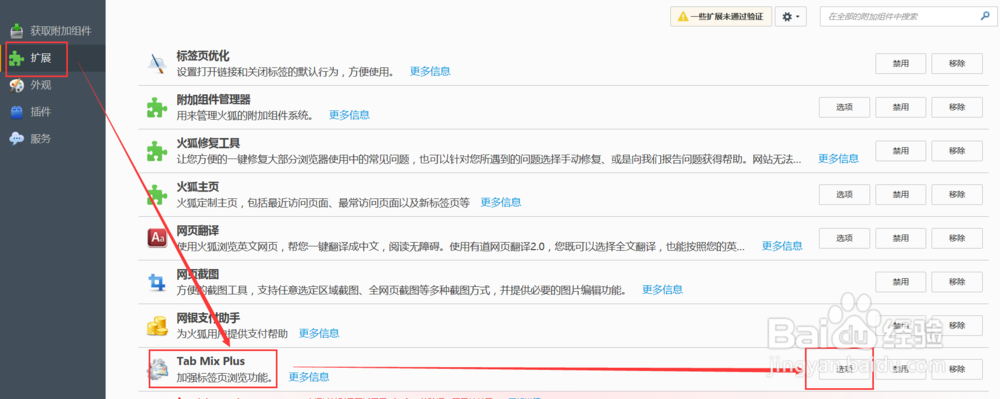Open the 获取附加组件 section
The width and height of the screenshot is (1000, 399).
tap(51, 31)
